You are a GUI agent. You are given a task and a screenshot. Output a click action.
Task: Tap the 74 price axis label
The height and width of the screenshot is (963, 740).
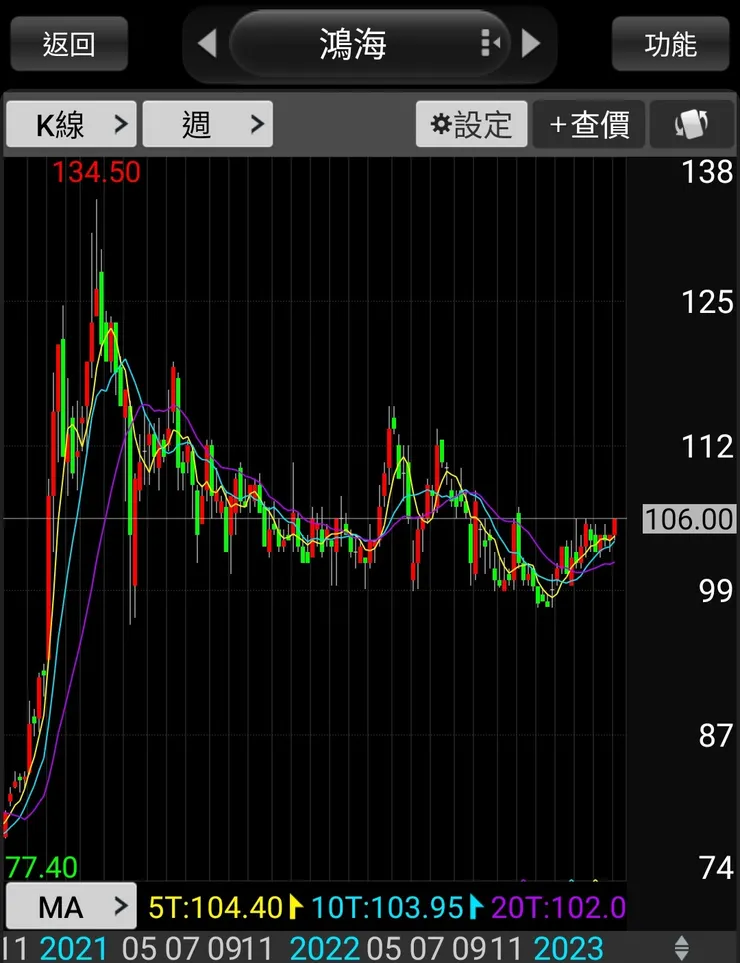(715, 868)
